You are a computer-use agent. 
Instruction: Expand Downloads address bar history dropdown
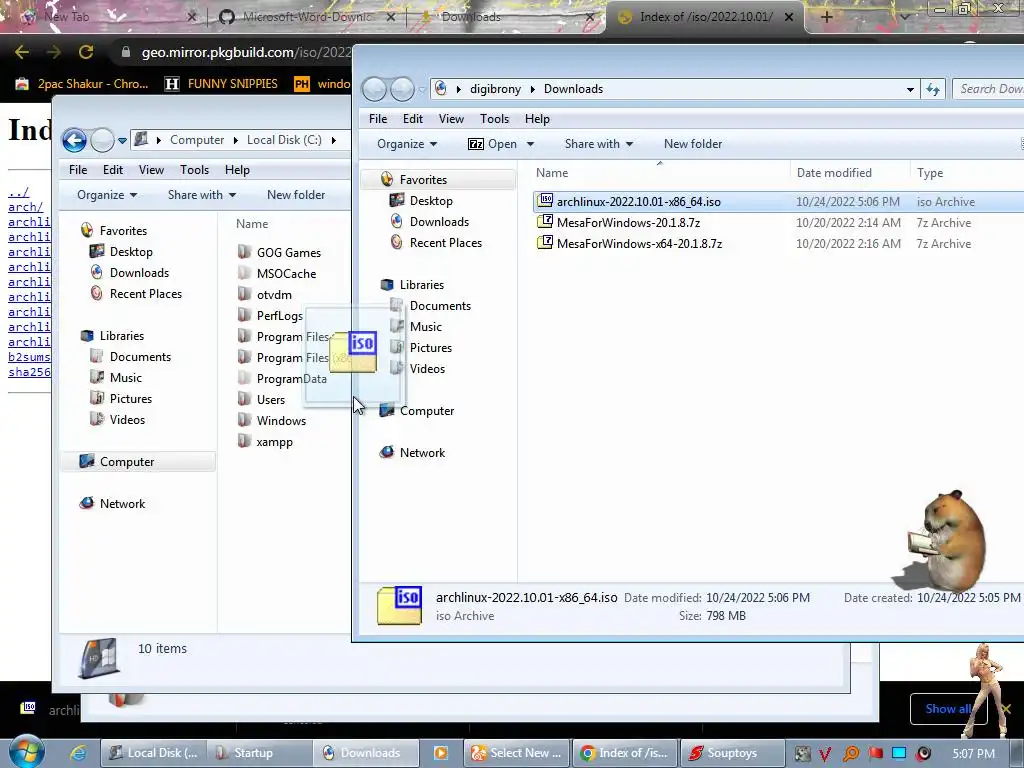(910, 89)
